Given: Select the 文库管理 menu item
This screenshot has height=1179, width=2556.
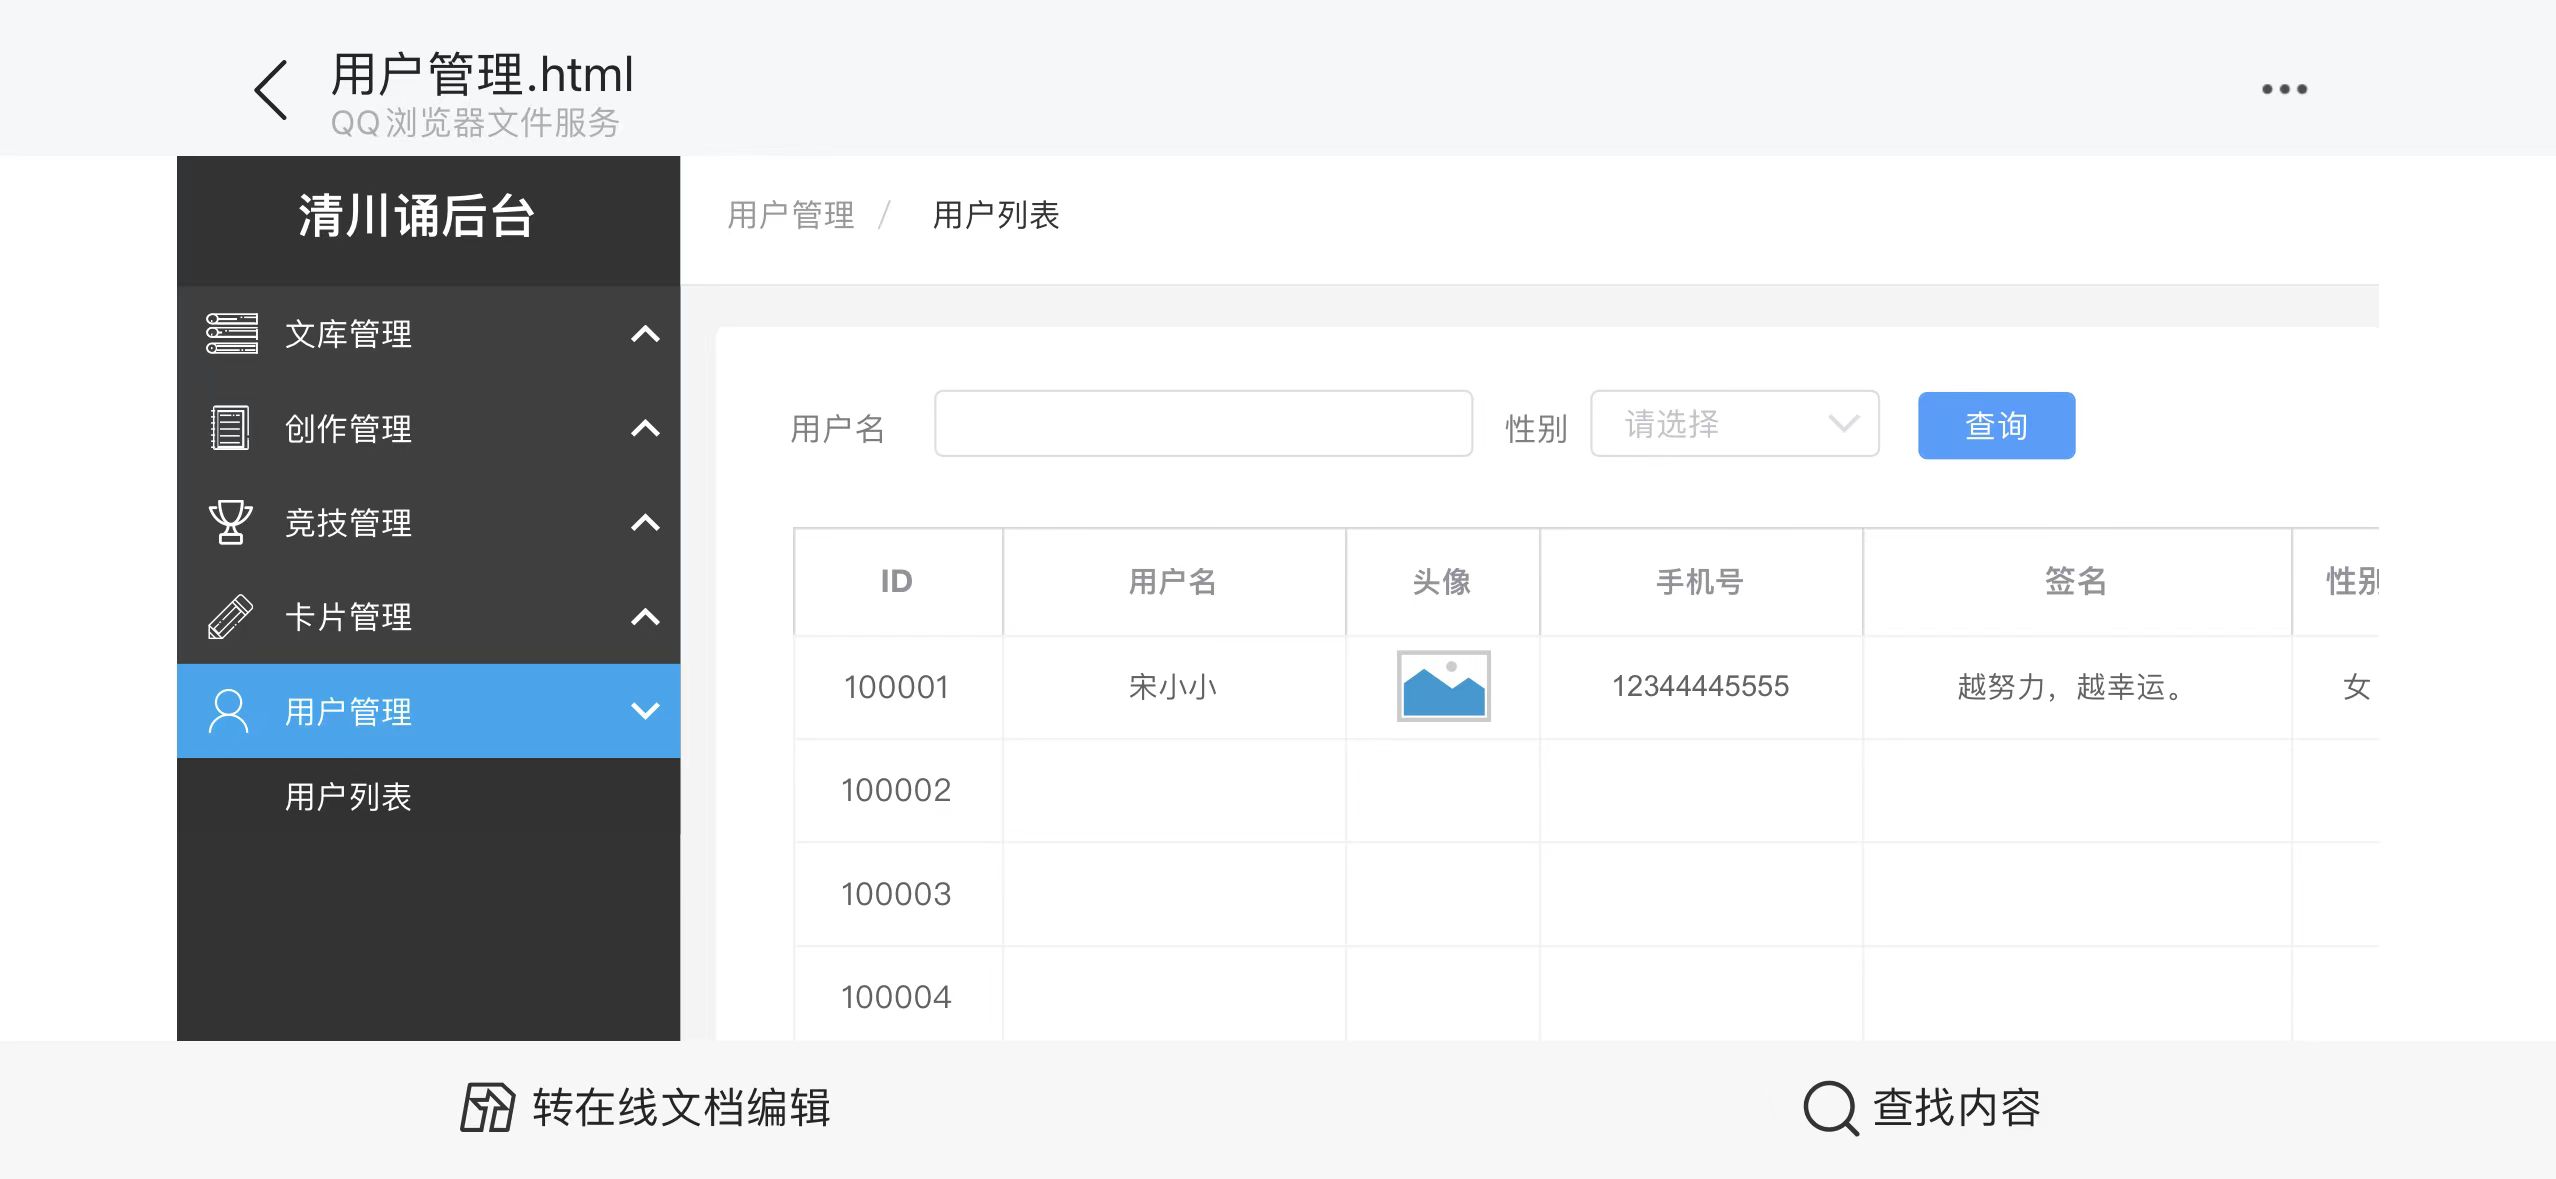Looking at the screenshot, I should (x=428, y=334).
